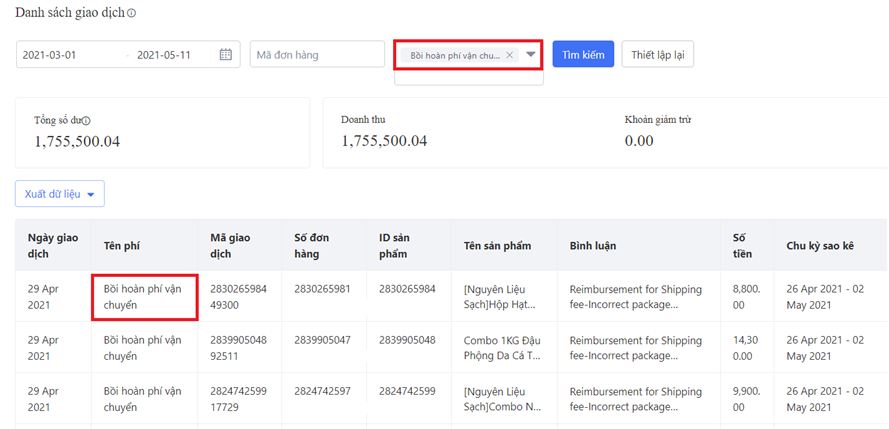The height and width of the screenshot is (429, 889).
Task: Click the Thiết lập lại reset button
Action: (x=657, y=55)
